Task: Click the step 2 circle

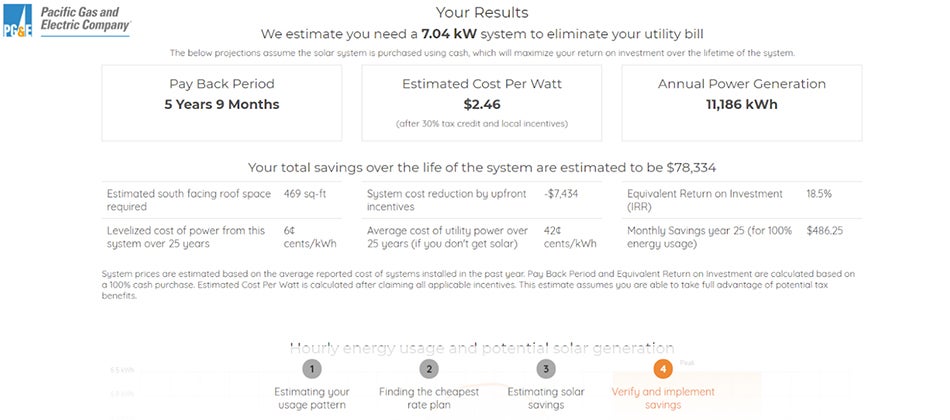Action: tap(428, 368)
